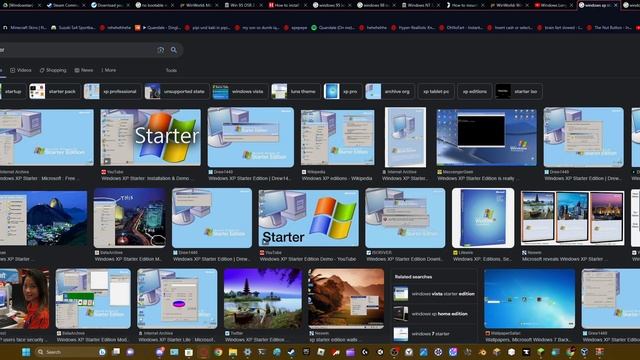Open the Windows Start button on the taskbar
640x360 pixels.
pyautogui.click(x=26, y=352)
